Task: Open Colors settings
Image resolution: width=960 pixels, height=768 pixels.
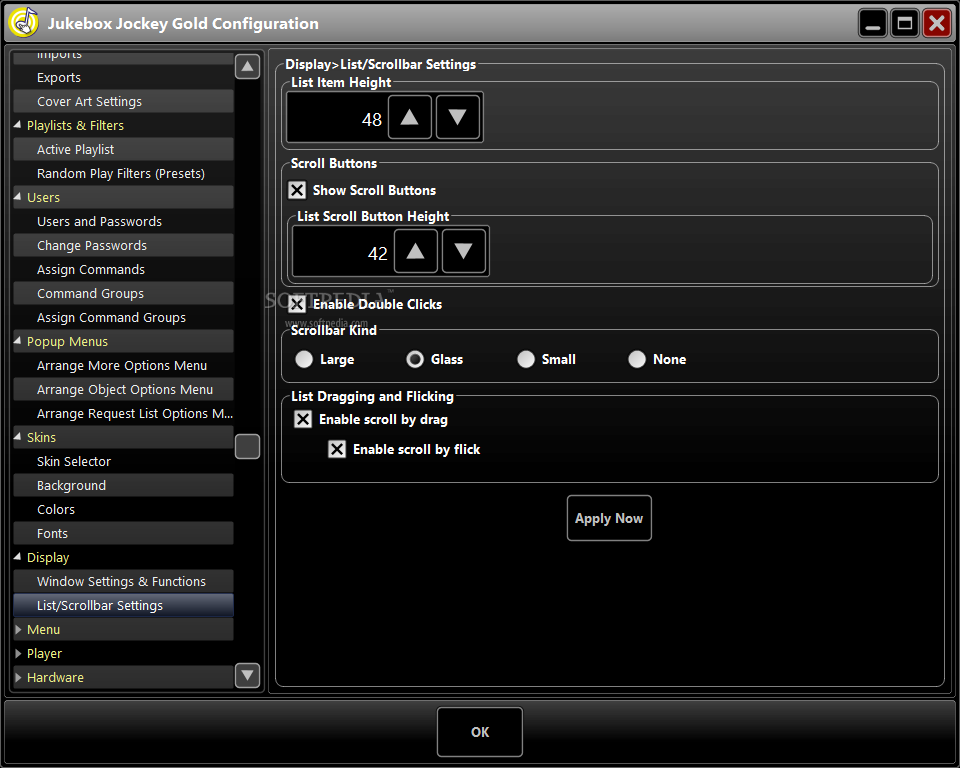Action: [x=123, y=509]
